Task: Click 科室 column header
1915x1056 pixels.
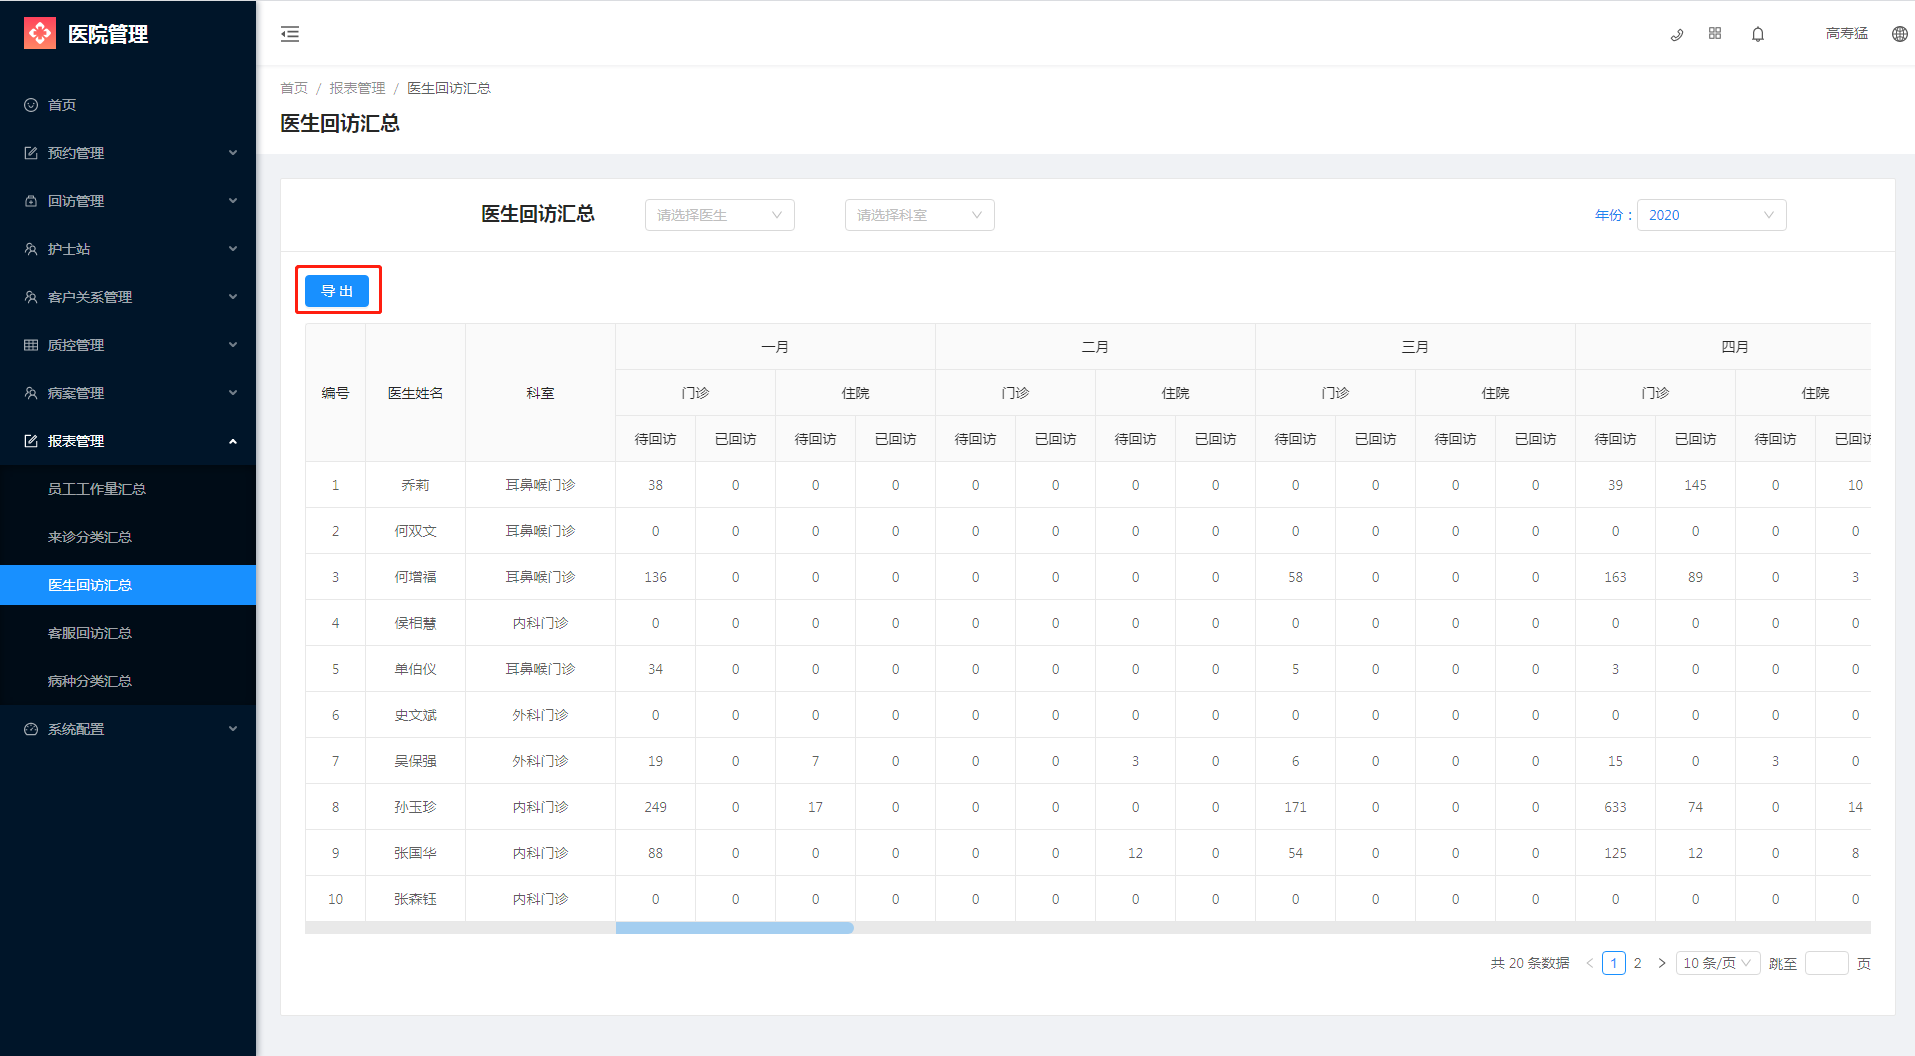Action: pos(540,393)
